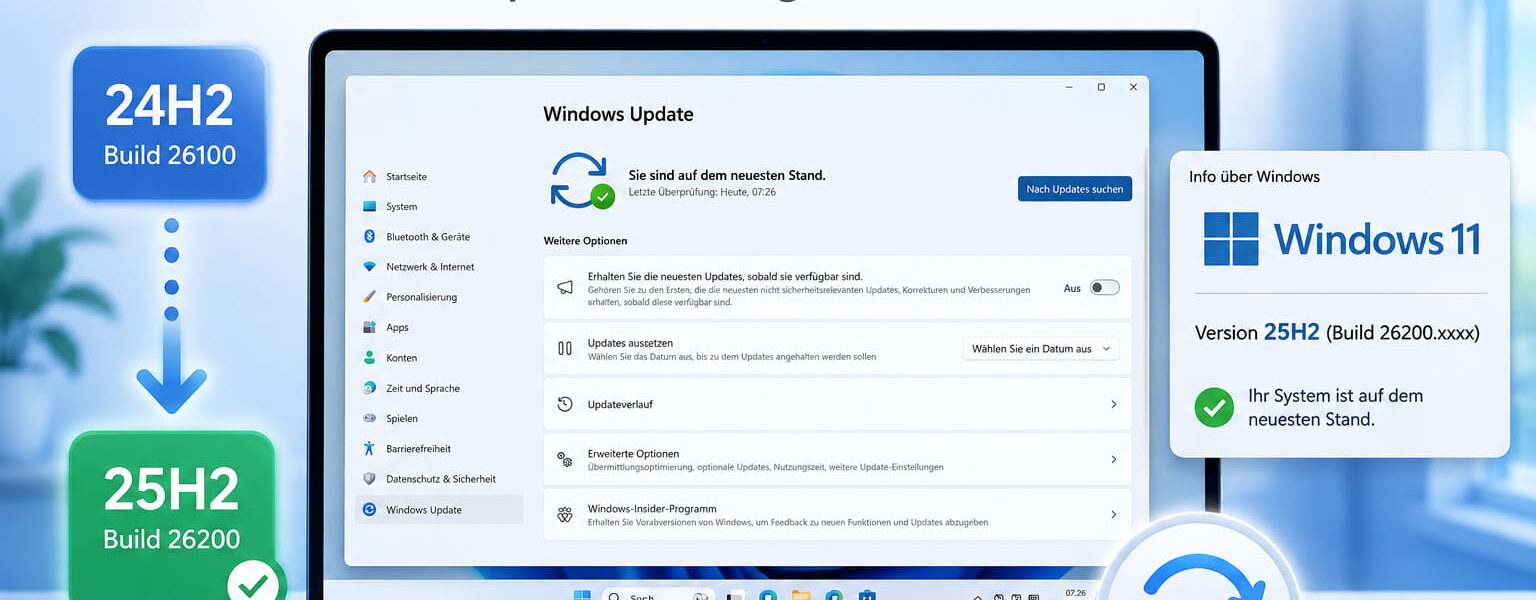Viewport: 1536px width, 600px height.
Task: Click the green checkmark in info card
Action: [x=1214, y=407]
